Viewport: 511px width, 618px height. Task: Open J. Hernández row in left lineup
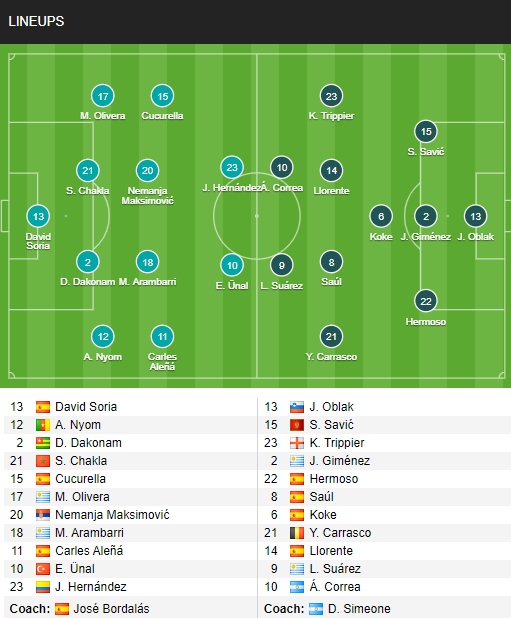pyautogui.click(x=130, y=587)
